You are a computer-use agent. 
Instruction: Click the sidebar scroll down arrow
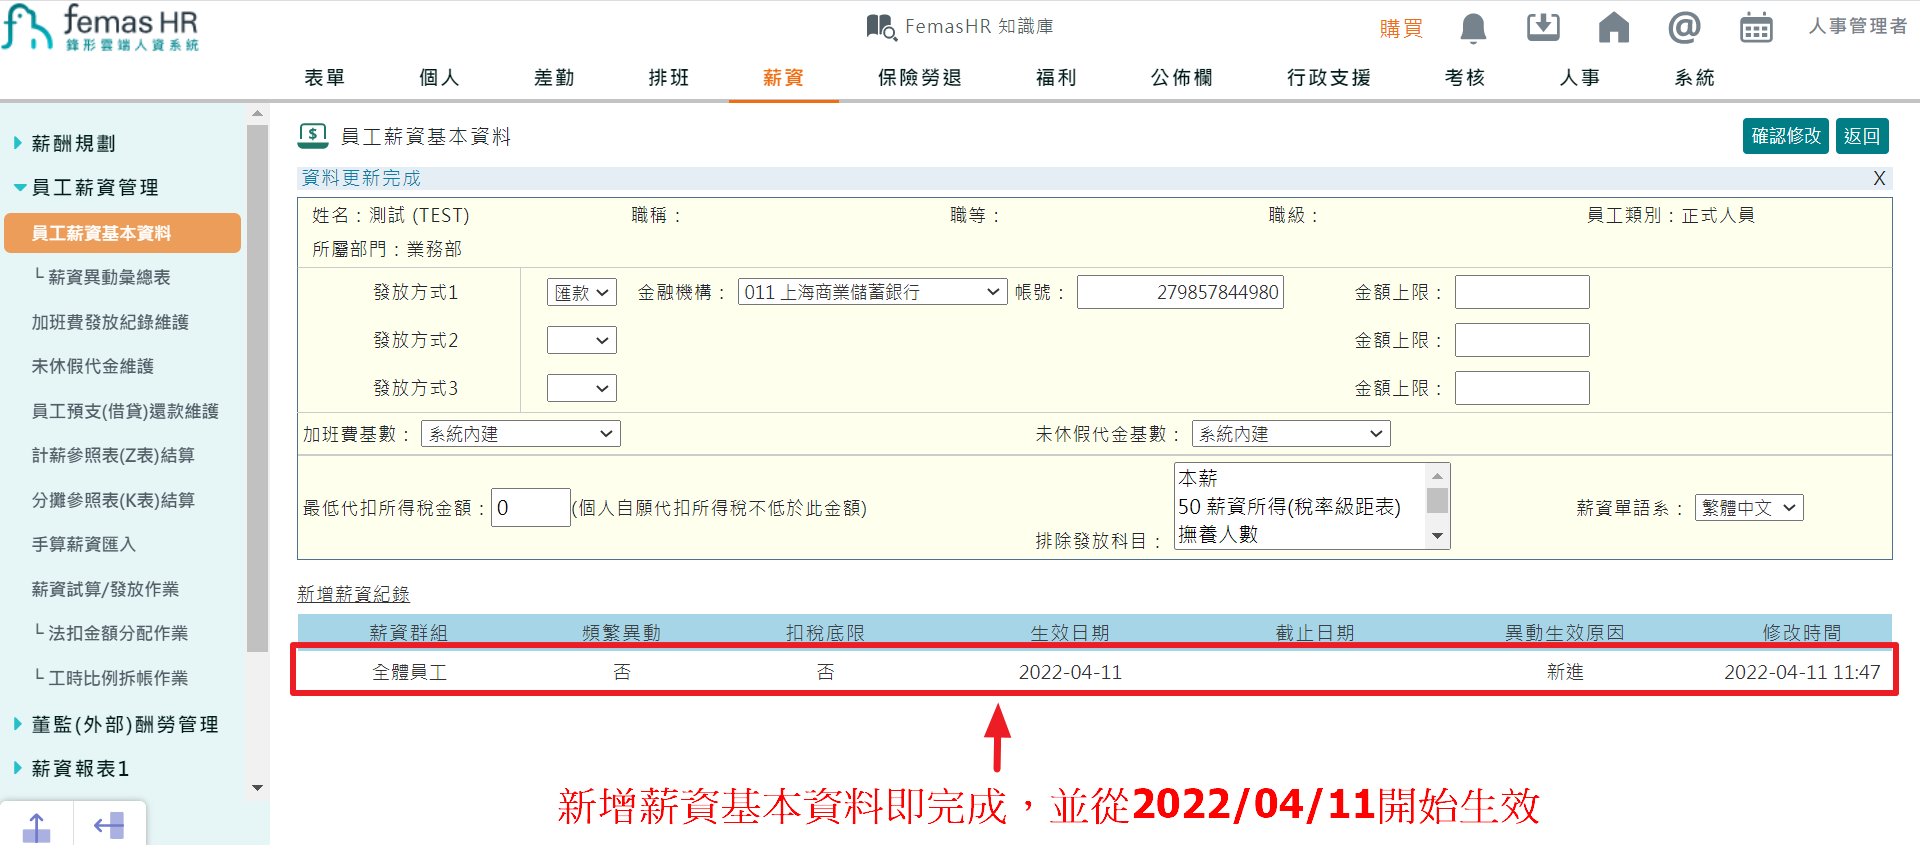click(x=257, y=788)
